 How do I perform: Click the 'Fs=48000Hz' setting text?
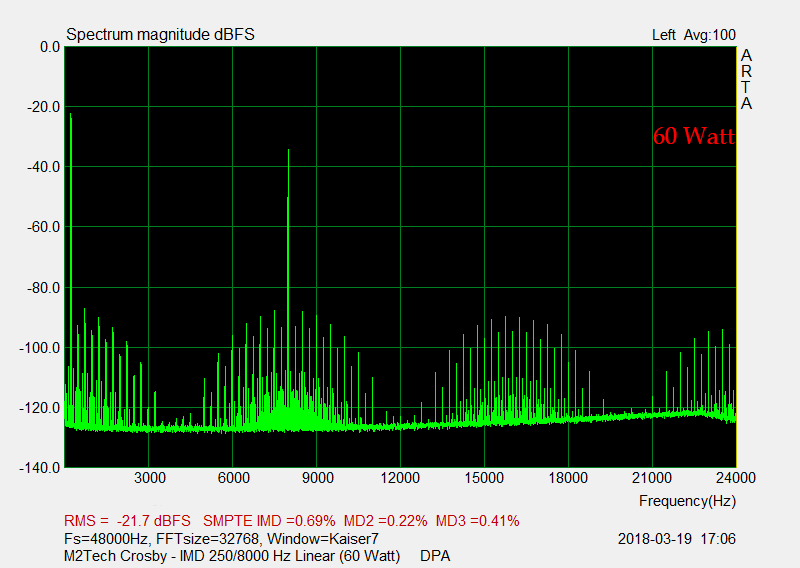pos(106,539)
